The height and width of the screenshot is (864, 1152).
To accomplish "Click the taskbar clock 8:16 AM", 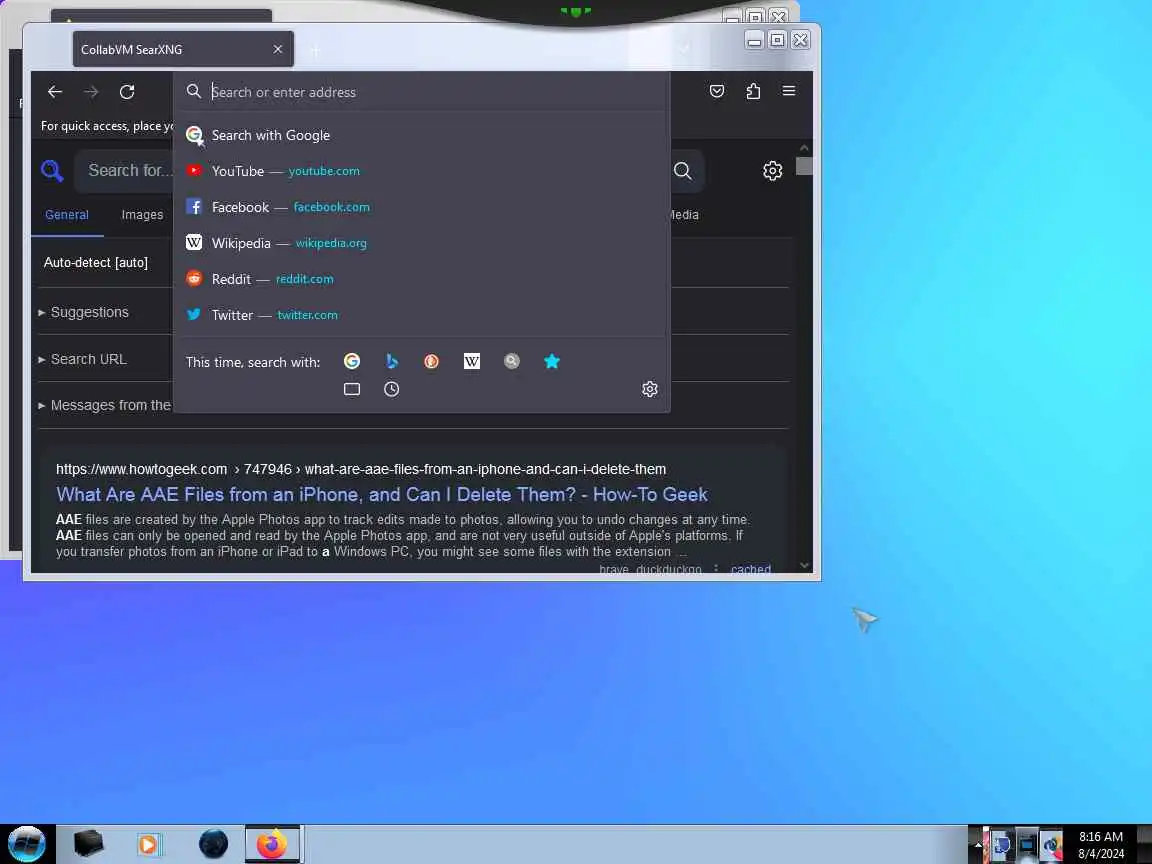I will (1101, 837).
